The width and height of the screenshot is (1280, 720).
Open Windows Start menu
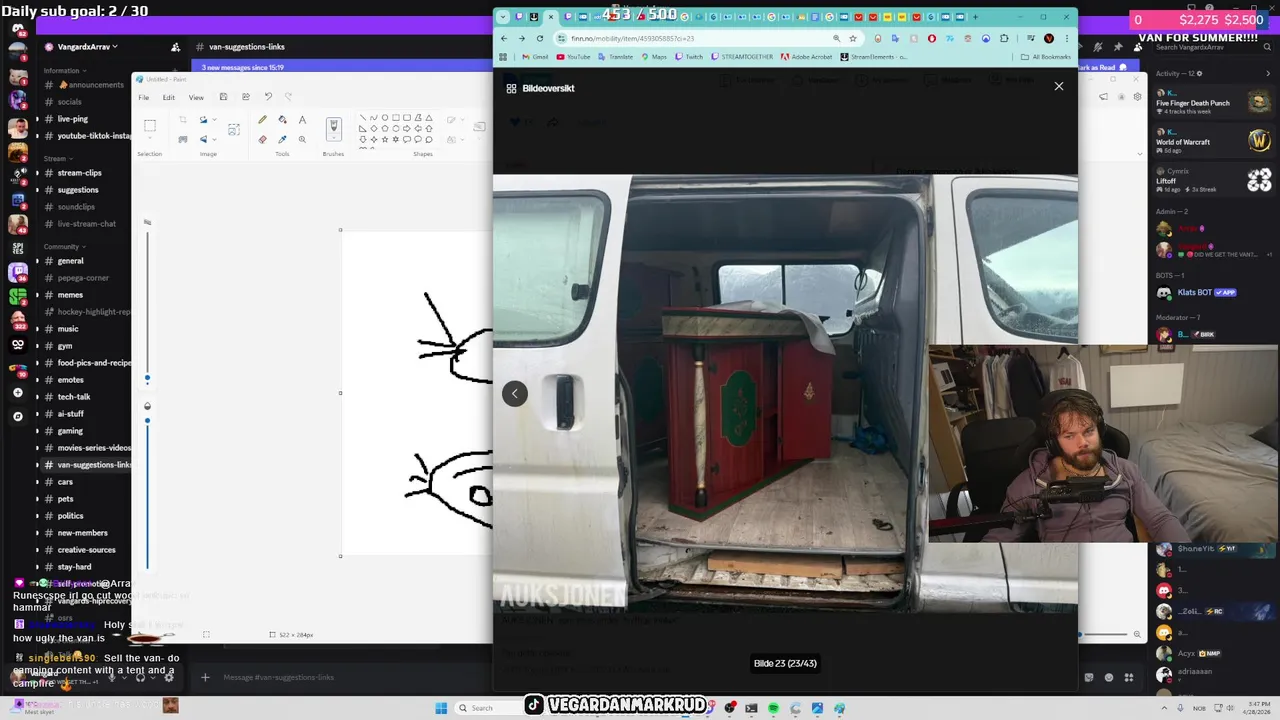[441, 708]
